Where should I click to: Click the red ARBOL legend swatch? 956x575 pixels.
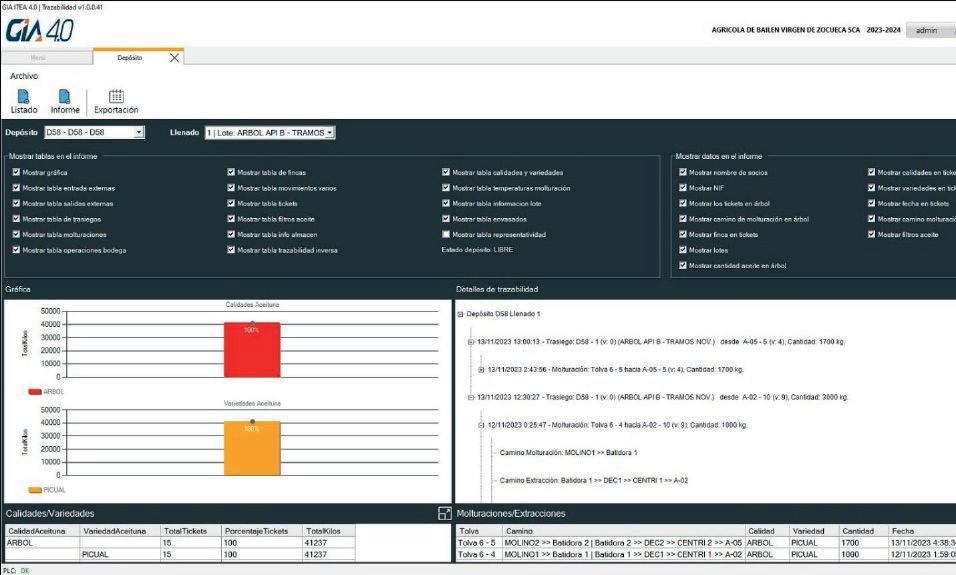[35, 391]
